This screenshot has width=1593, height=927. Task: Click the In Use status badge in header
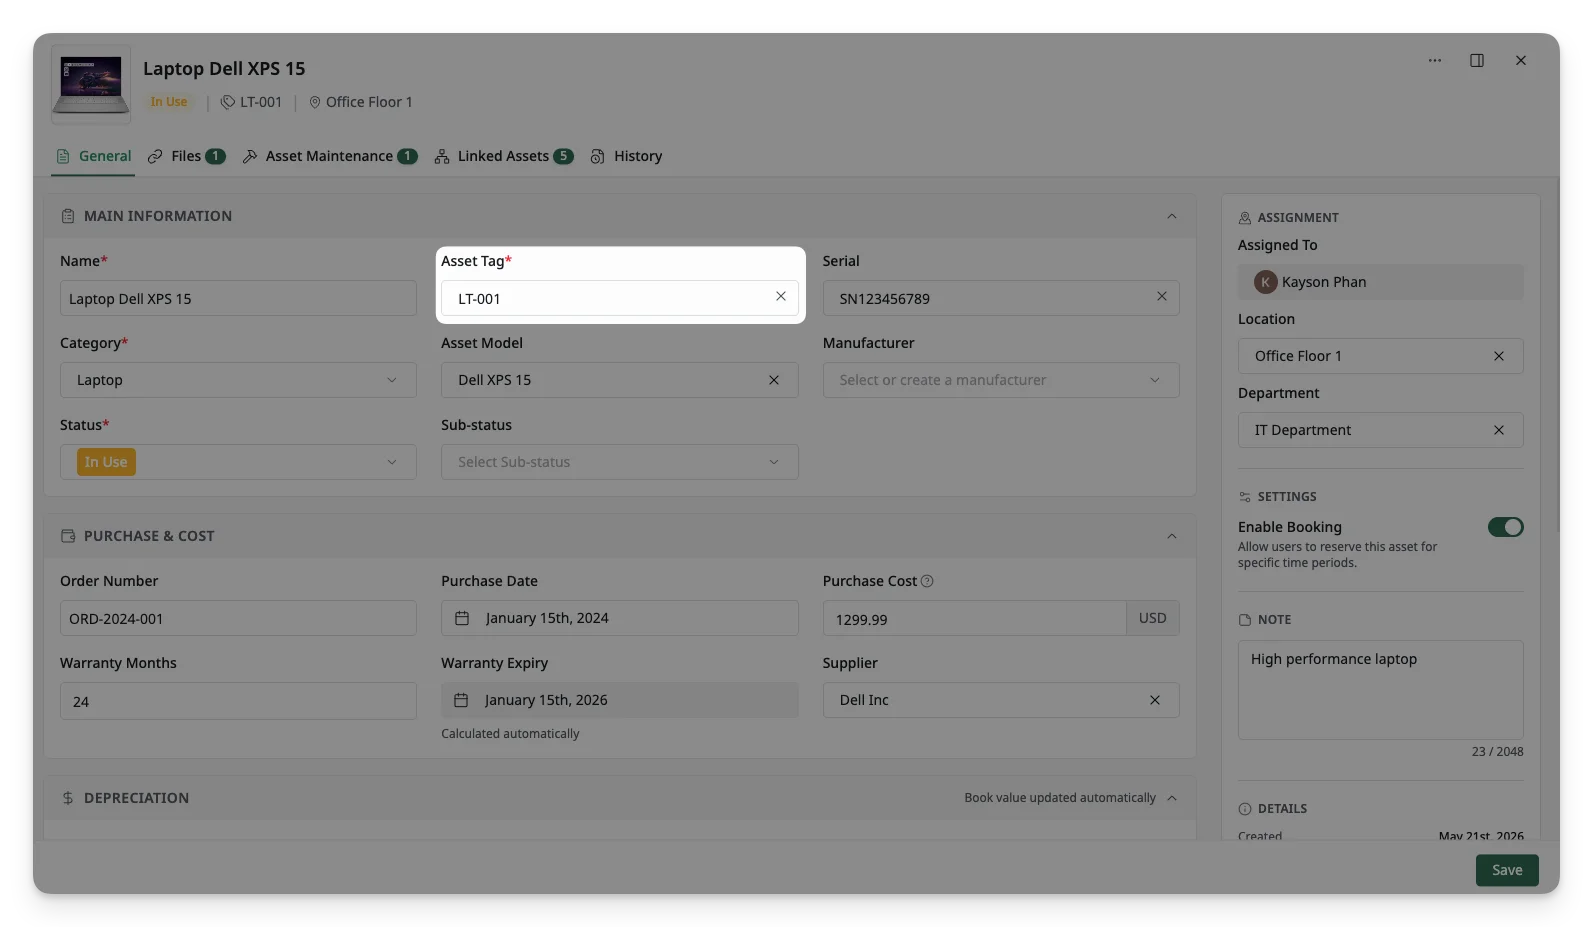click(x=169, y=102)
